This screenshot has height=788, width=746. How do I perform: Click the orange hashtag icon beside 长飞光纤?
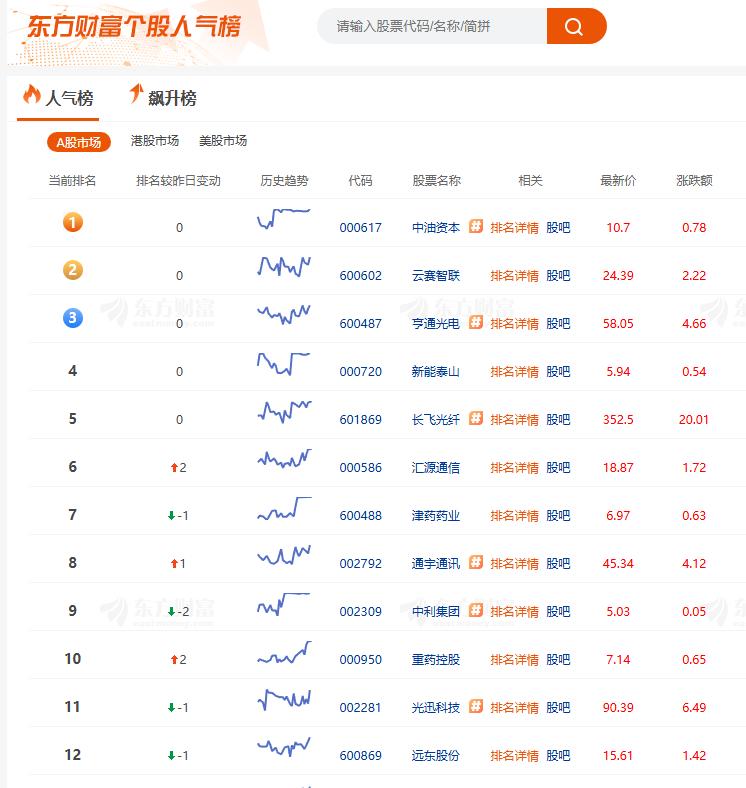point(476,419)
